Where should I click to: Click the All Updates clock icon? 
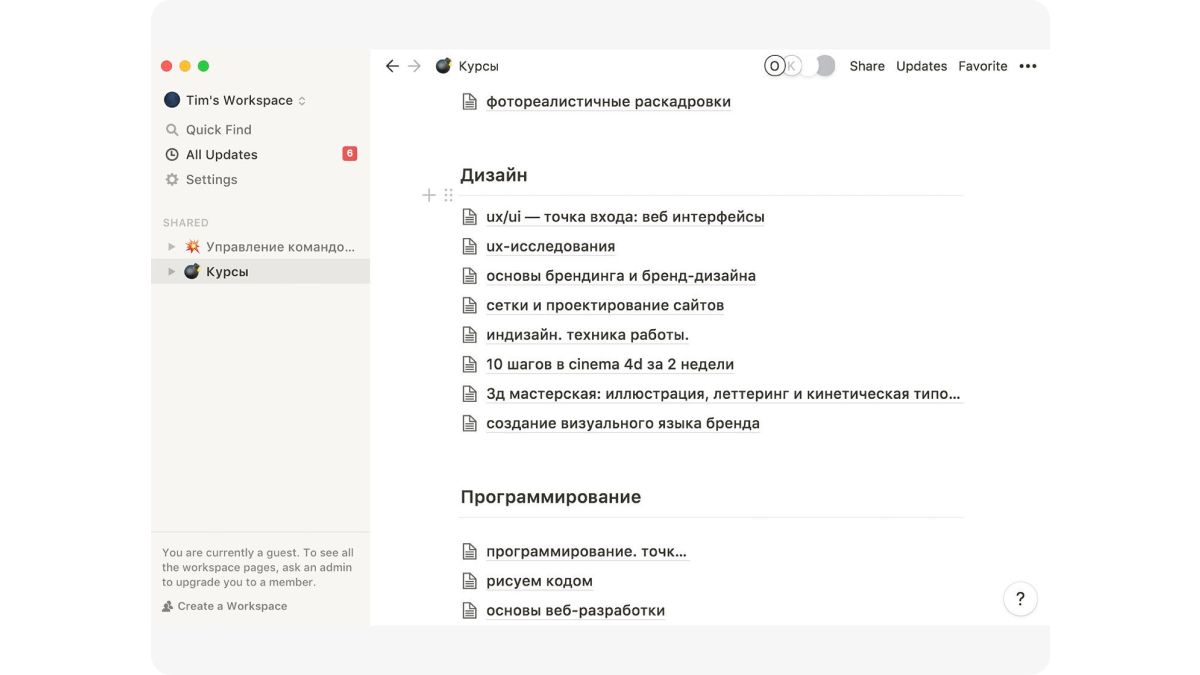coord(171,154)
